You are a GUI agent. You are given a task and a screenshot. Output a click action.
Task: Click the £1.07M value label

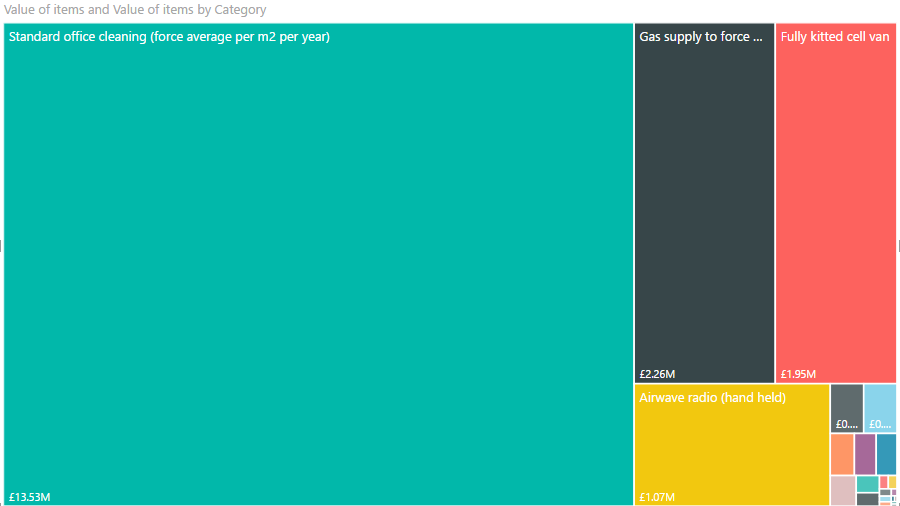(x=657, y=497)
